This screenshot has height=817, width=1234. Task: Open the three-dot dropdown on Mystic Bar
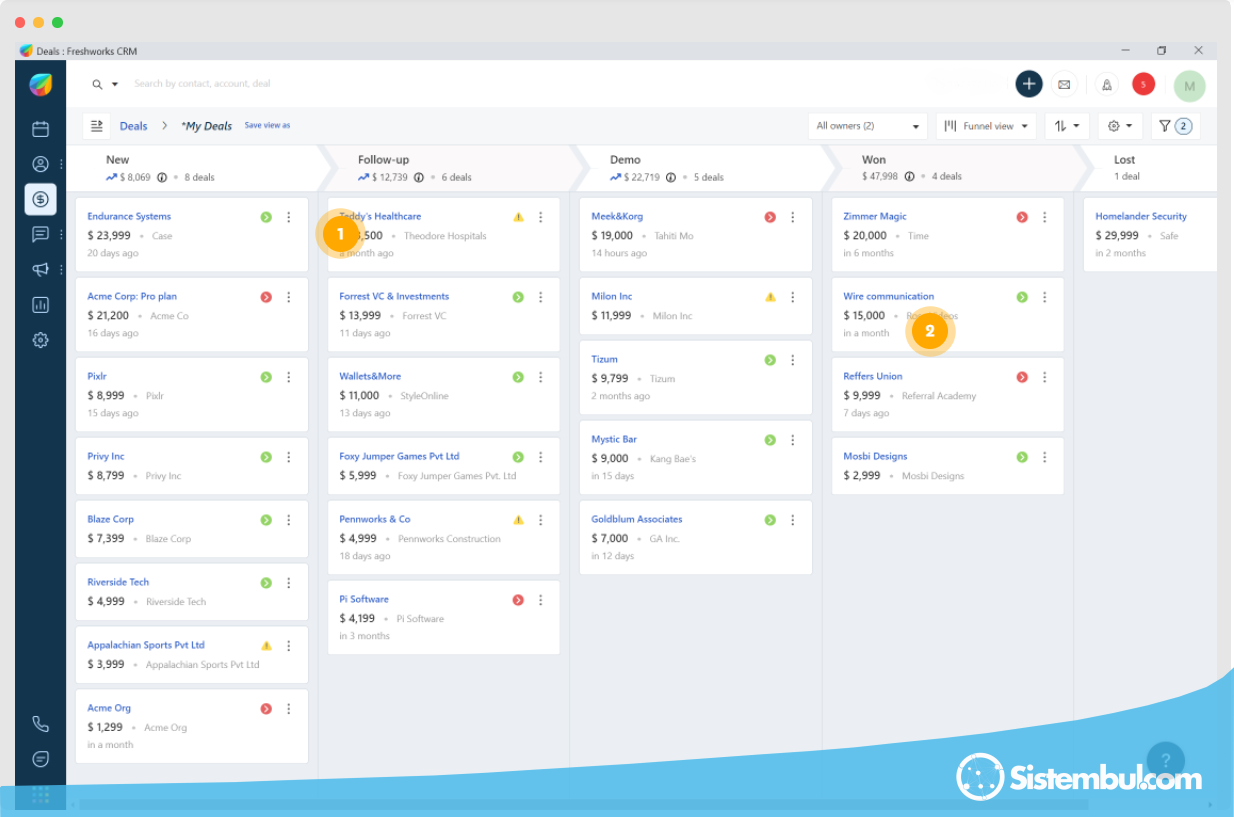tap(793, 440)
